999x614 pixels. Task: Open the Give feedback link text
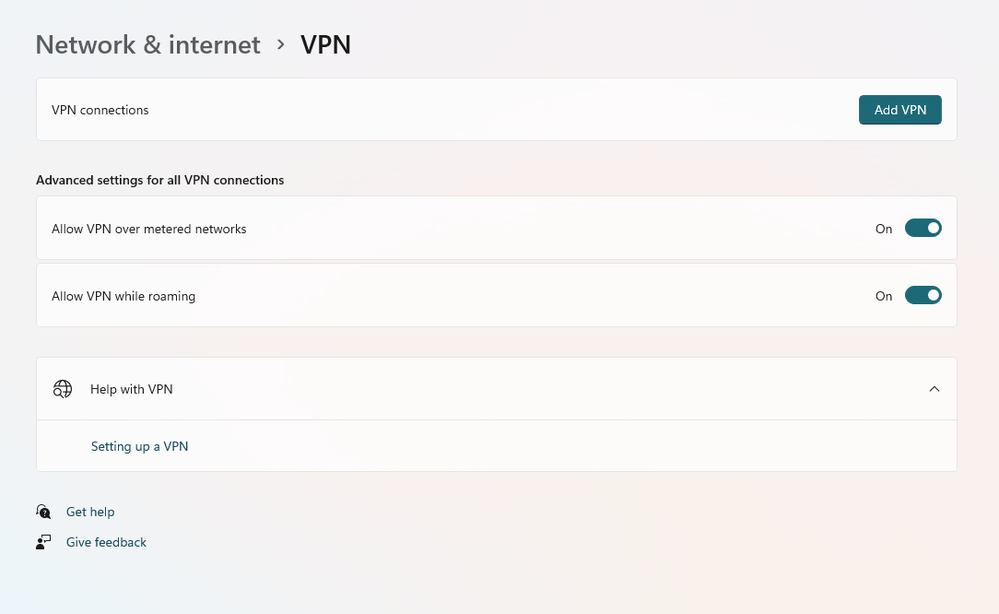click(x=106, y=542)
